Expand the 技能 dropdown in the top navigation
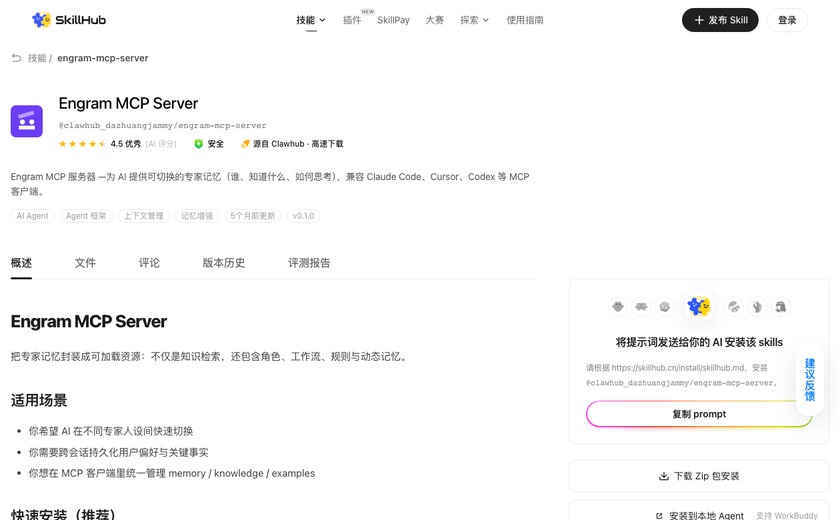Viewport: 840px width, 520px height. point(311,20)
